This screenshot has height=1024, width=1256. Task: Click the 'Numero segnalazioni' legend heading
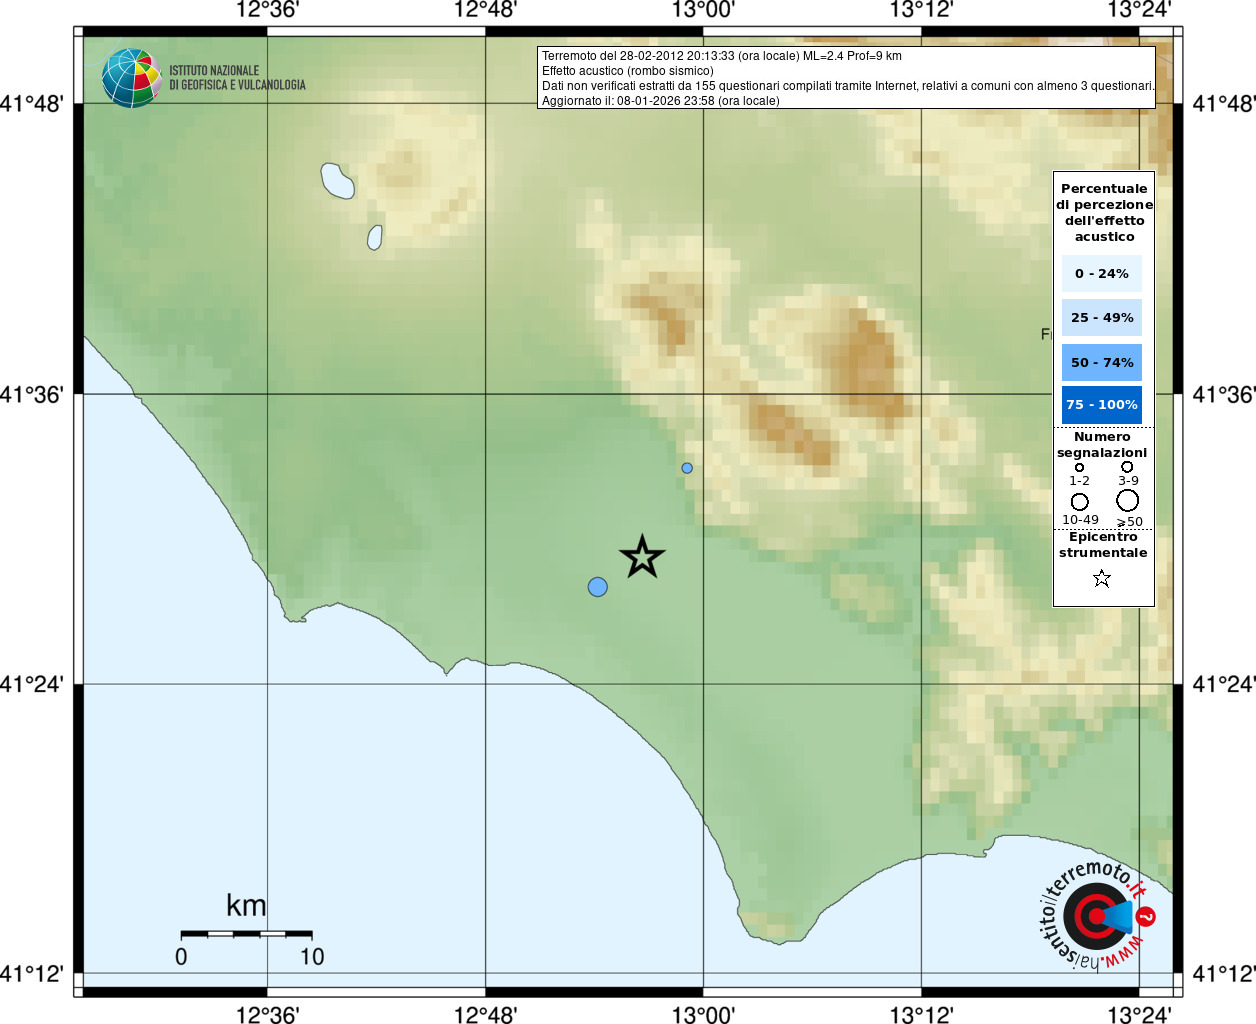pyautogui.click(x=1102, y=445)
